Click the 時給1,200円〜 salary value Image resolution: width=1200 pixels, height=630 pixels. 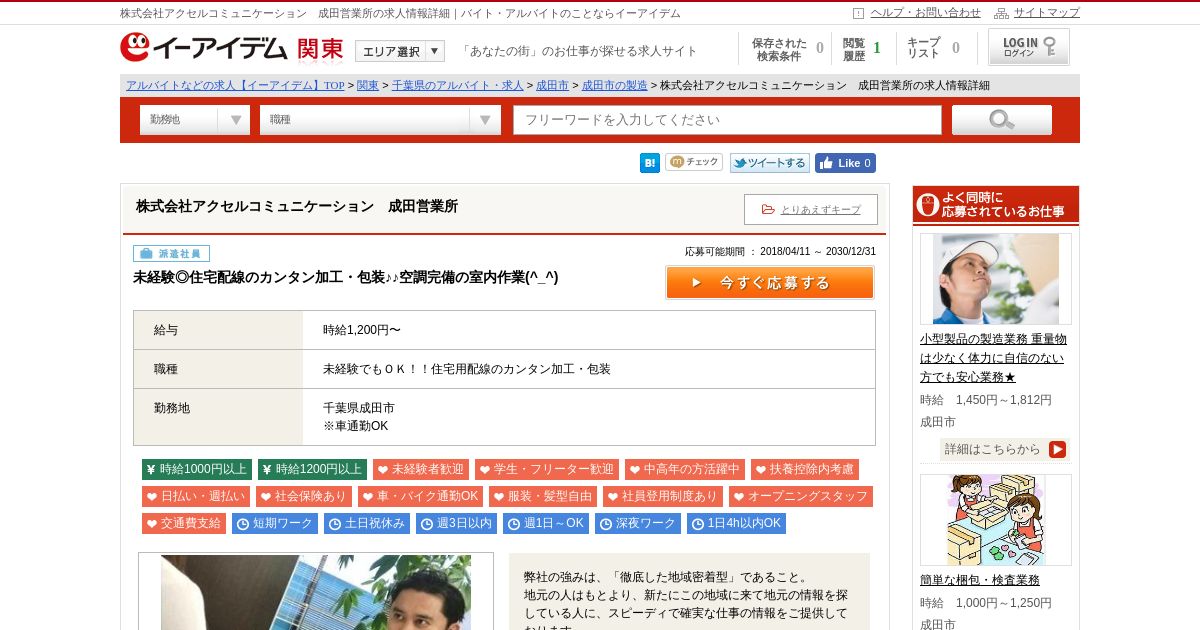(x=362, y=330)
